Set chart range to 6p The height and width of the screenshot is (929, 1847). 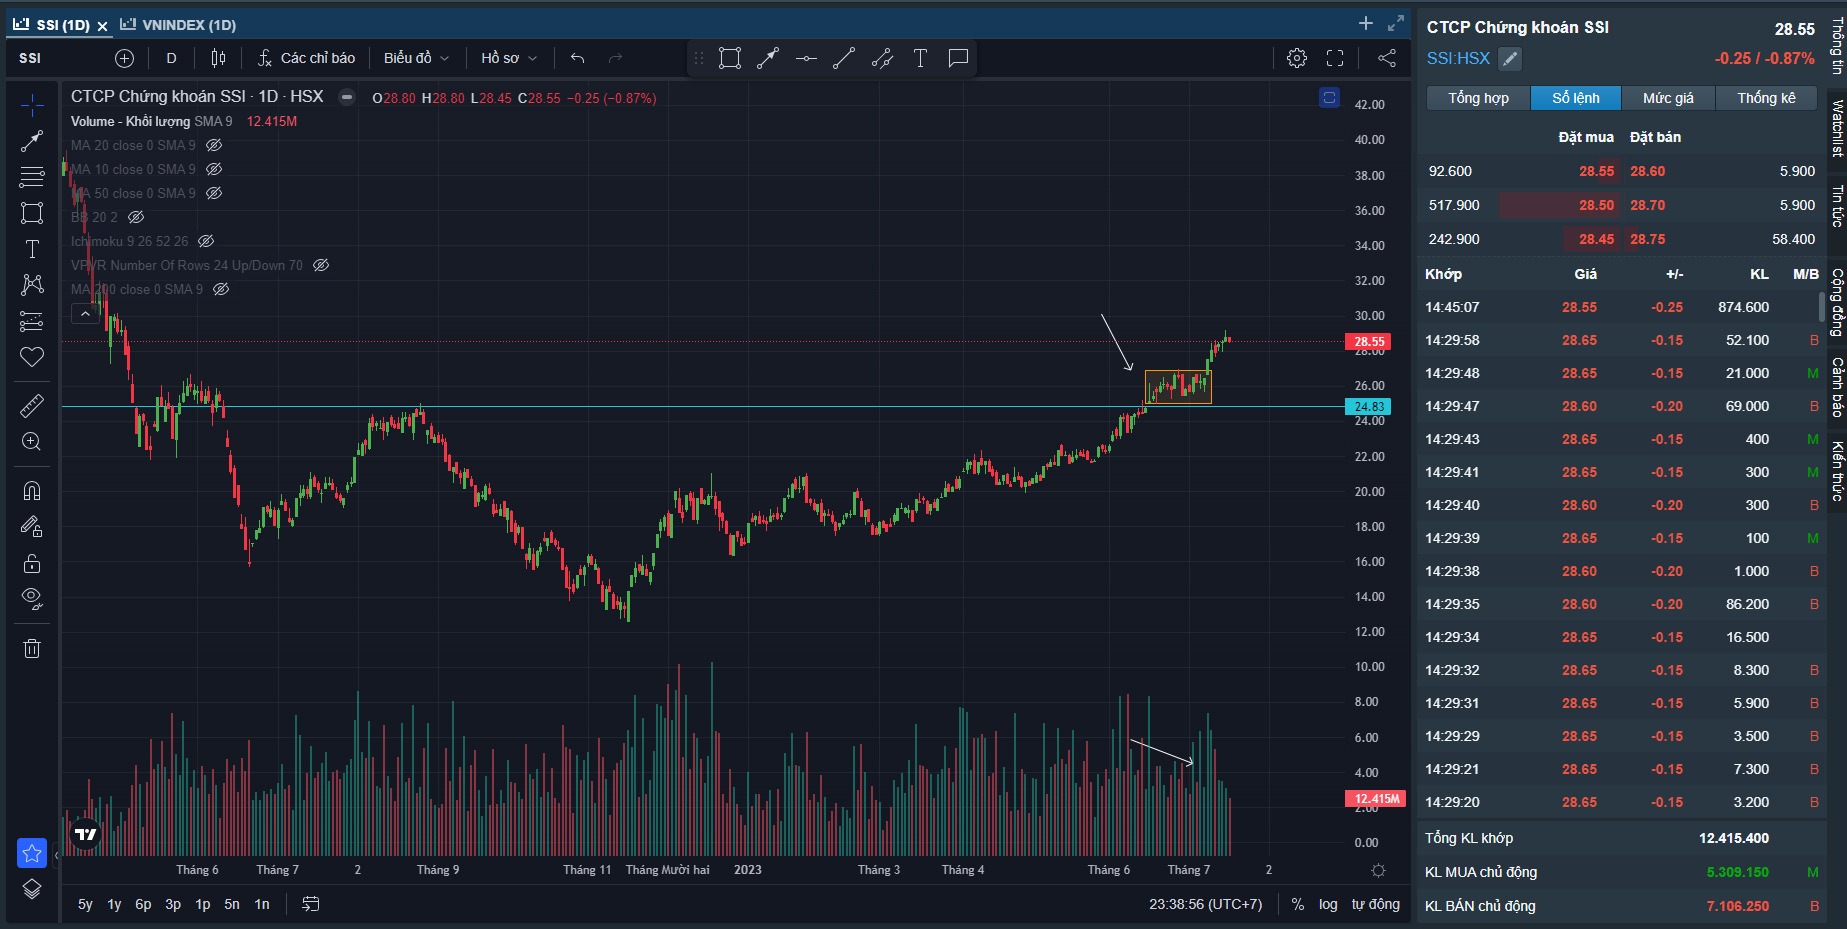click(x=143, y=904)
